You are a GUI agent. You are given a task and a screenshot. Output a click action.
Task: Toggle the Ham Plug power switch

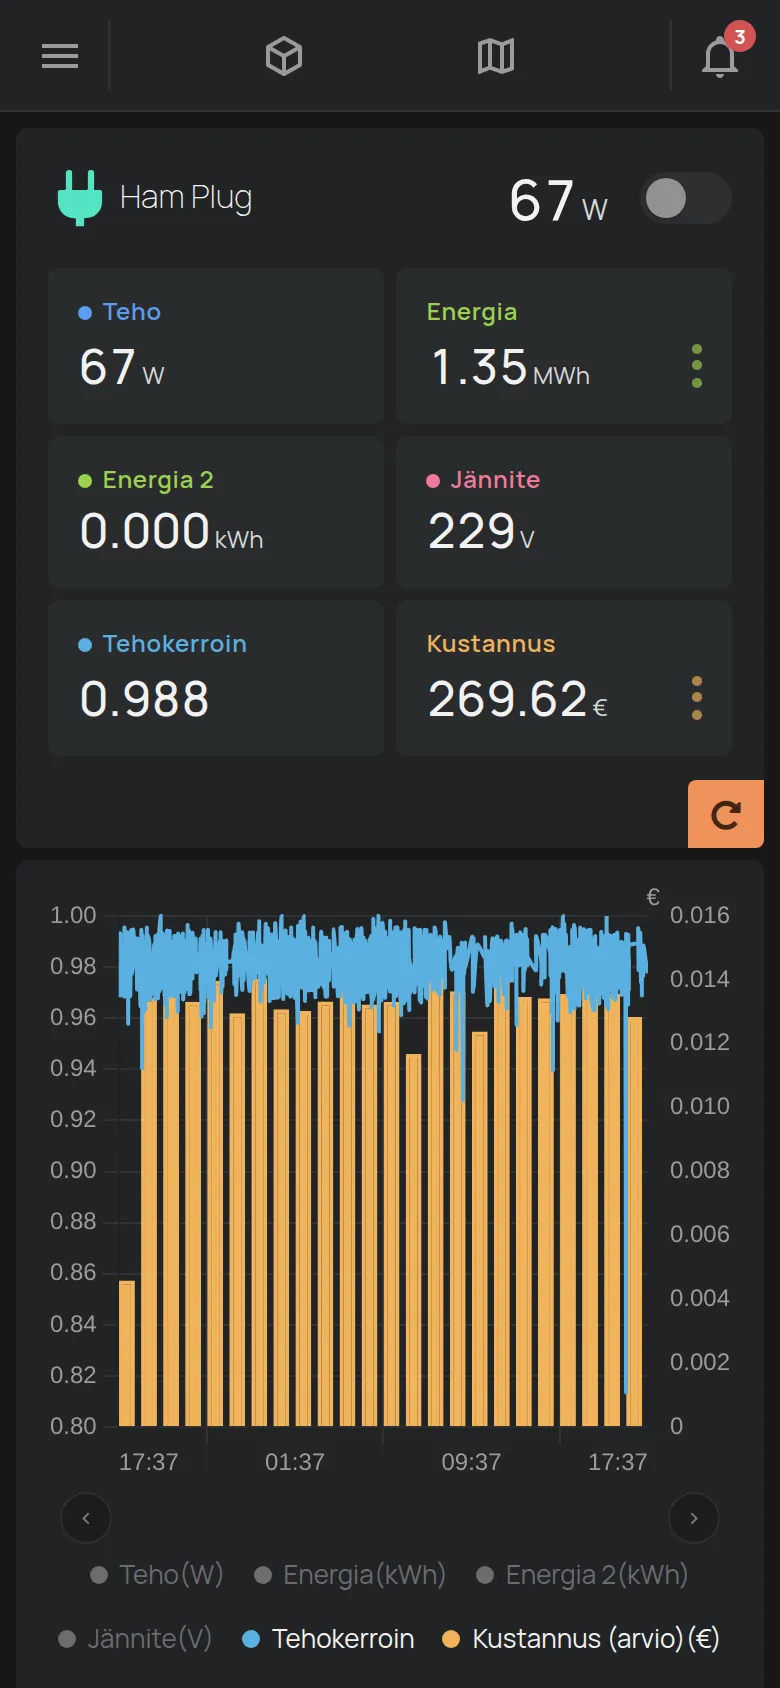tap(686, 198)
